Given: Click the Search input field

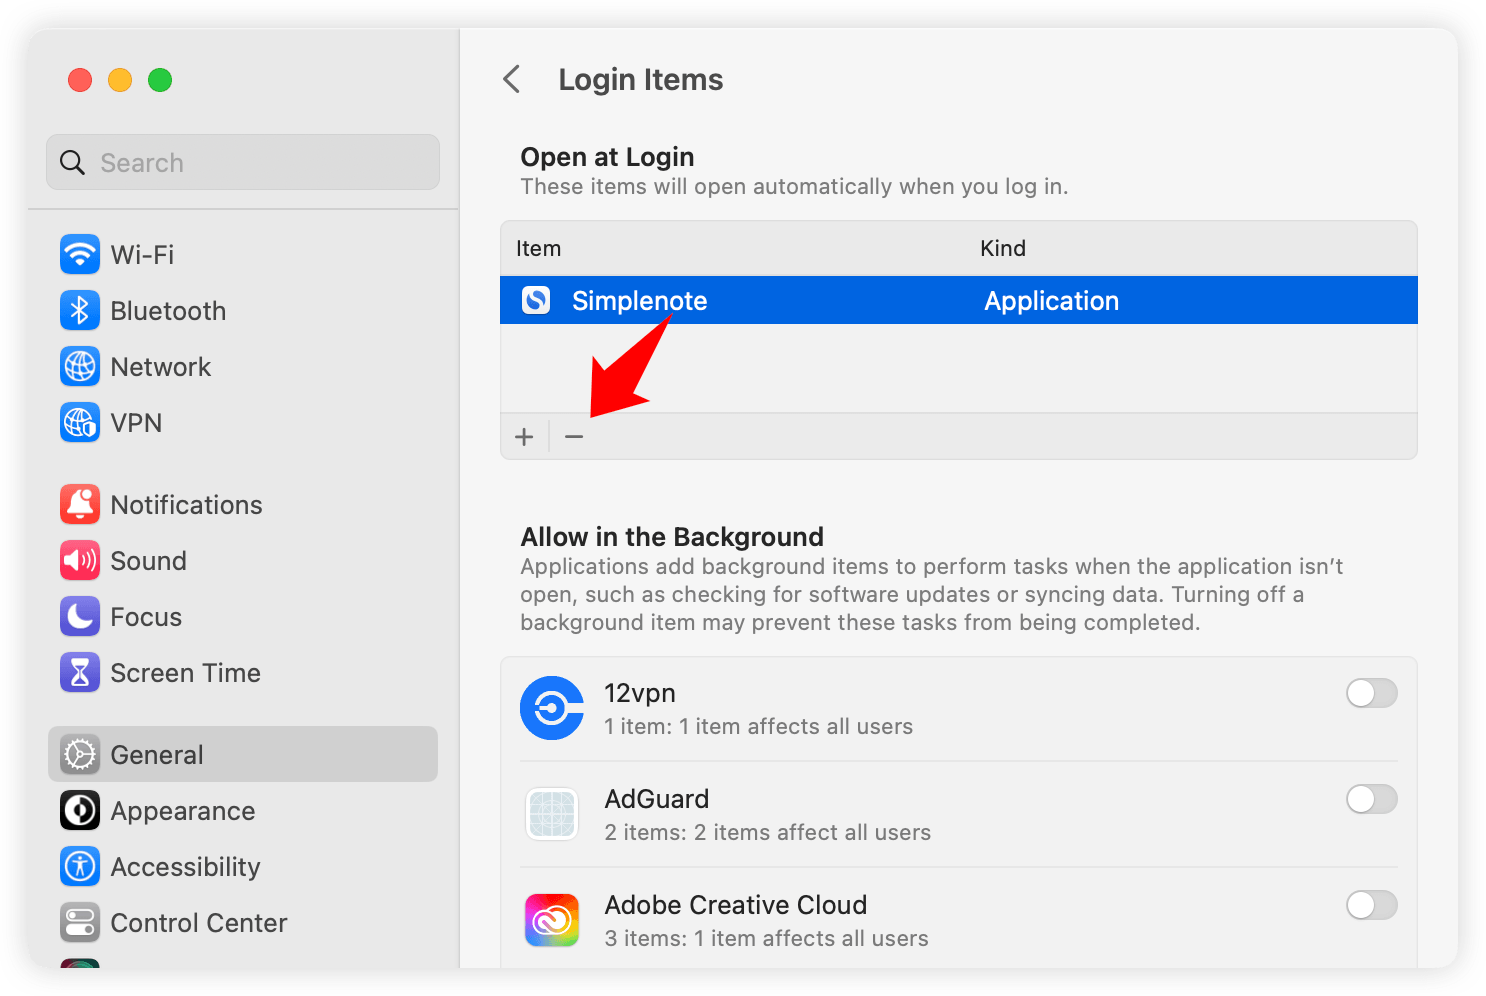Looking at the screenshot, I should (x=243, y=162).
